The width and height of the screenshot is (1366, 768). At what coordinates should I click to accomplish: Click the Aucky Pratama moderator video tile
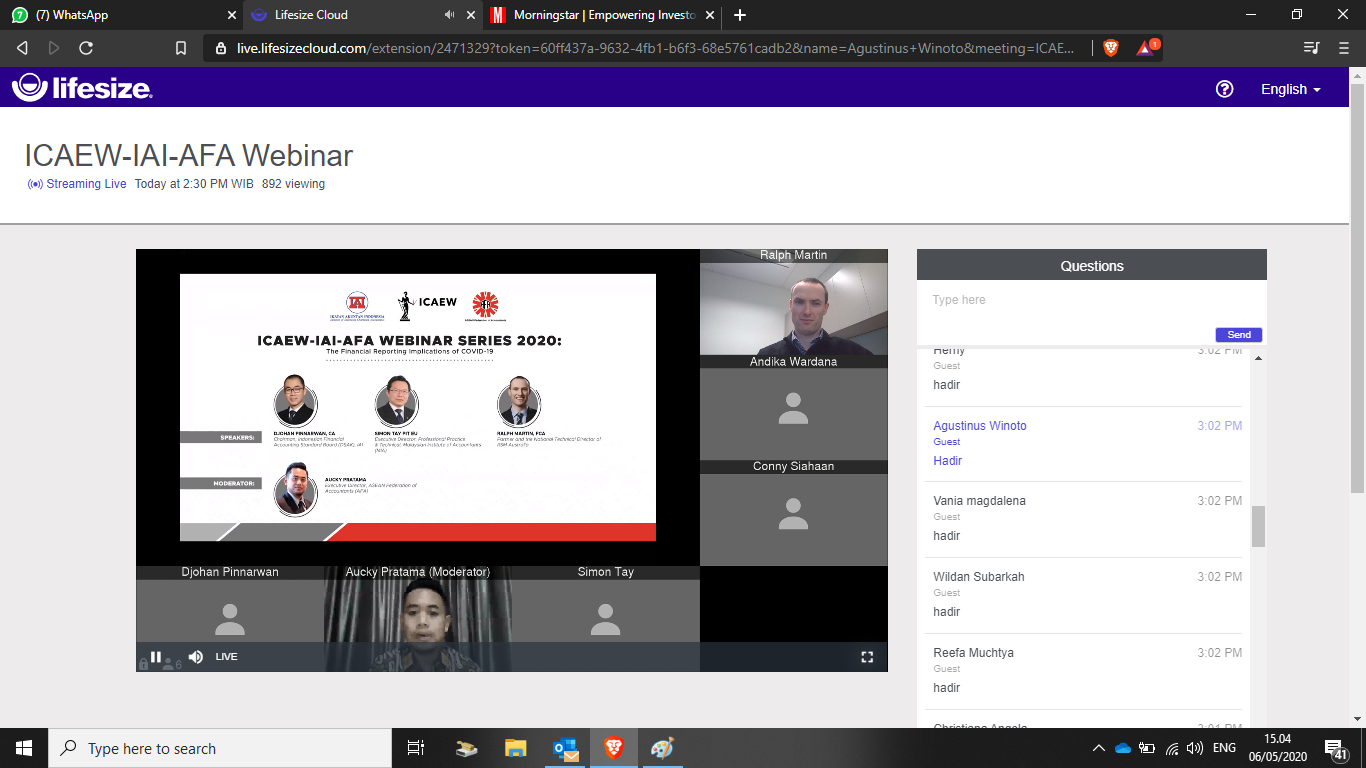click(418, 620)
